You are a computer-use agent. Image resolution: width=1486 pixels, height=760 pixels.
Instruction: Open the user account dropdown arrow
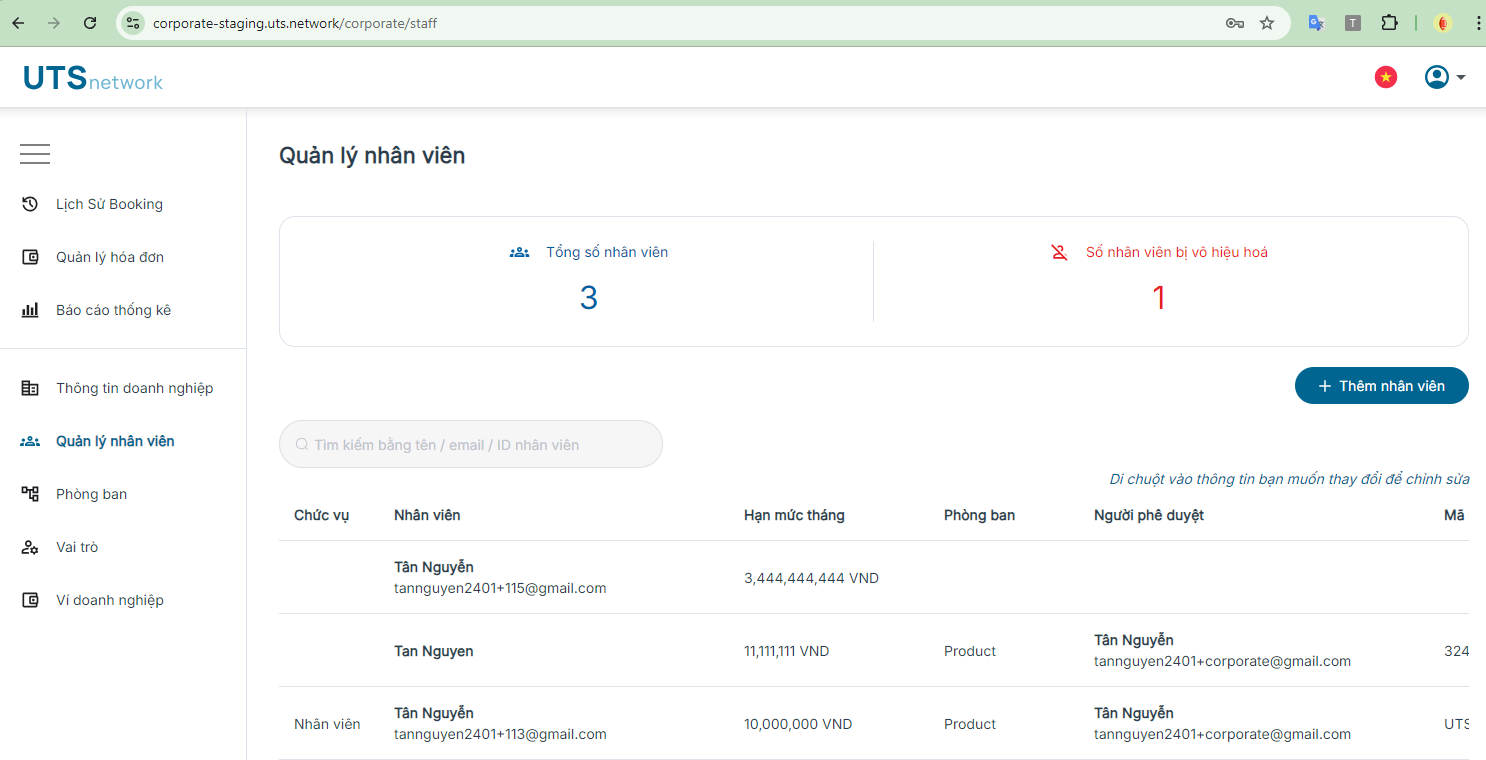[x=1461, y=78]
